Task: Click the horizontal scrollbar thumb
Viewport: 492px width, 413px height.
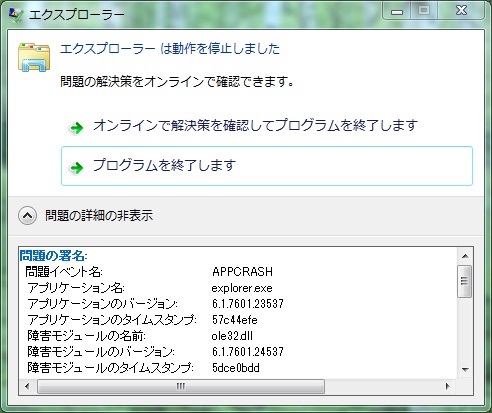Action: (x=181, y=386)
